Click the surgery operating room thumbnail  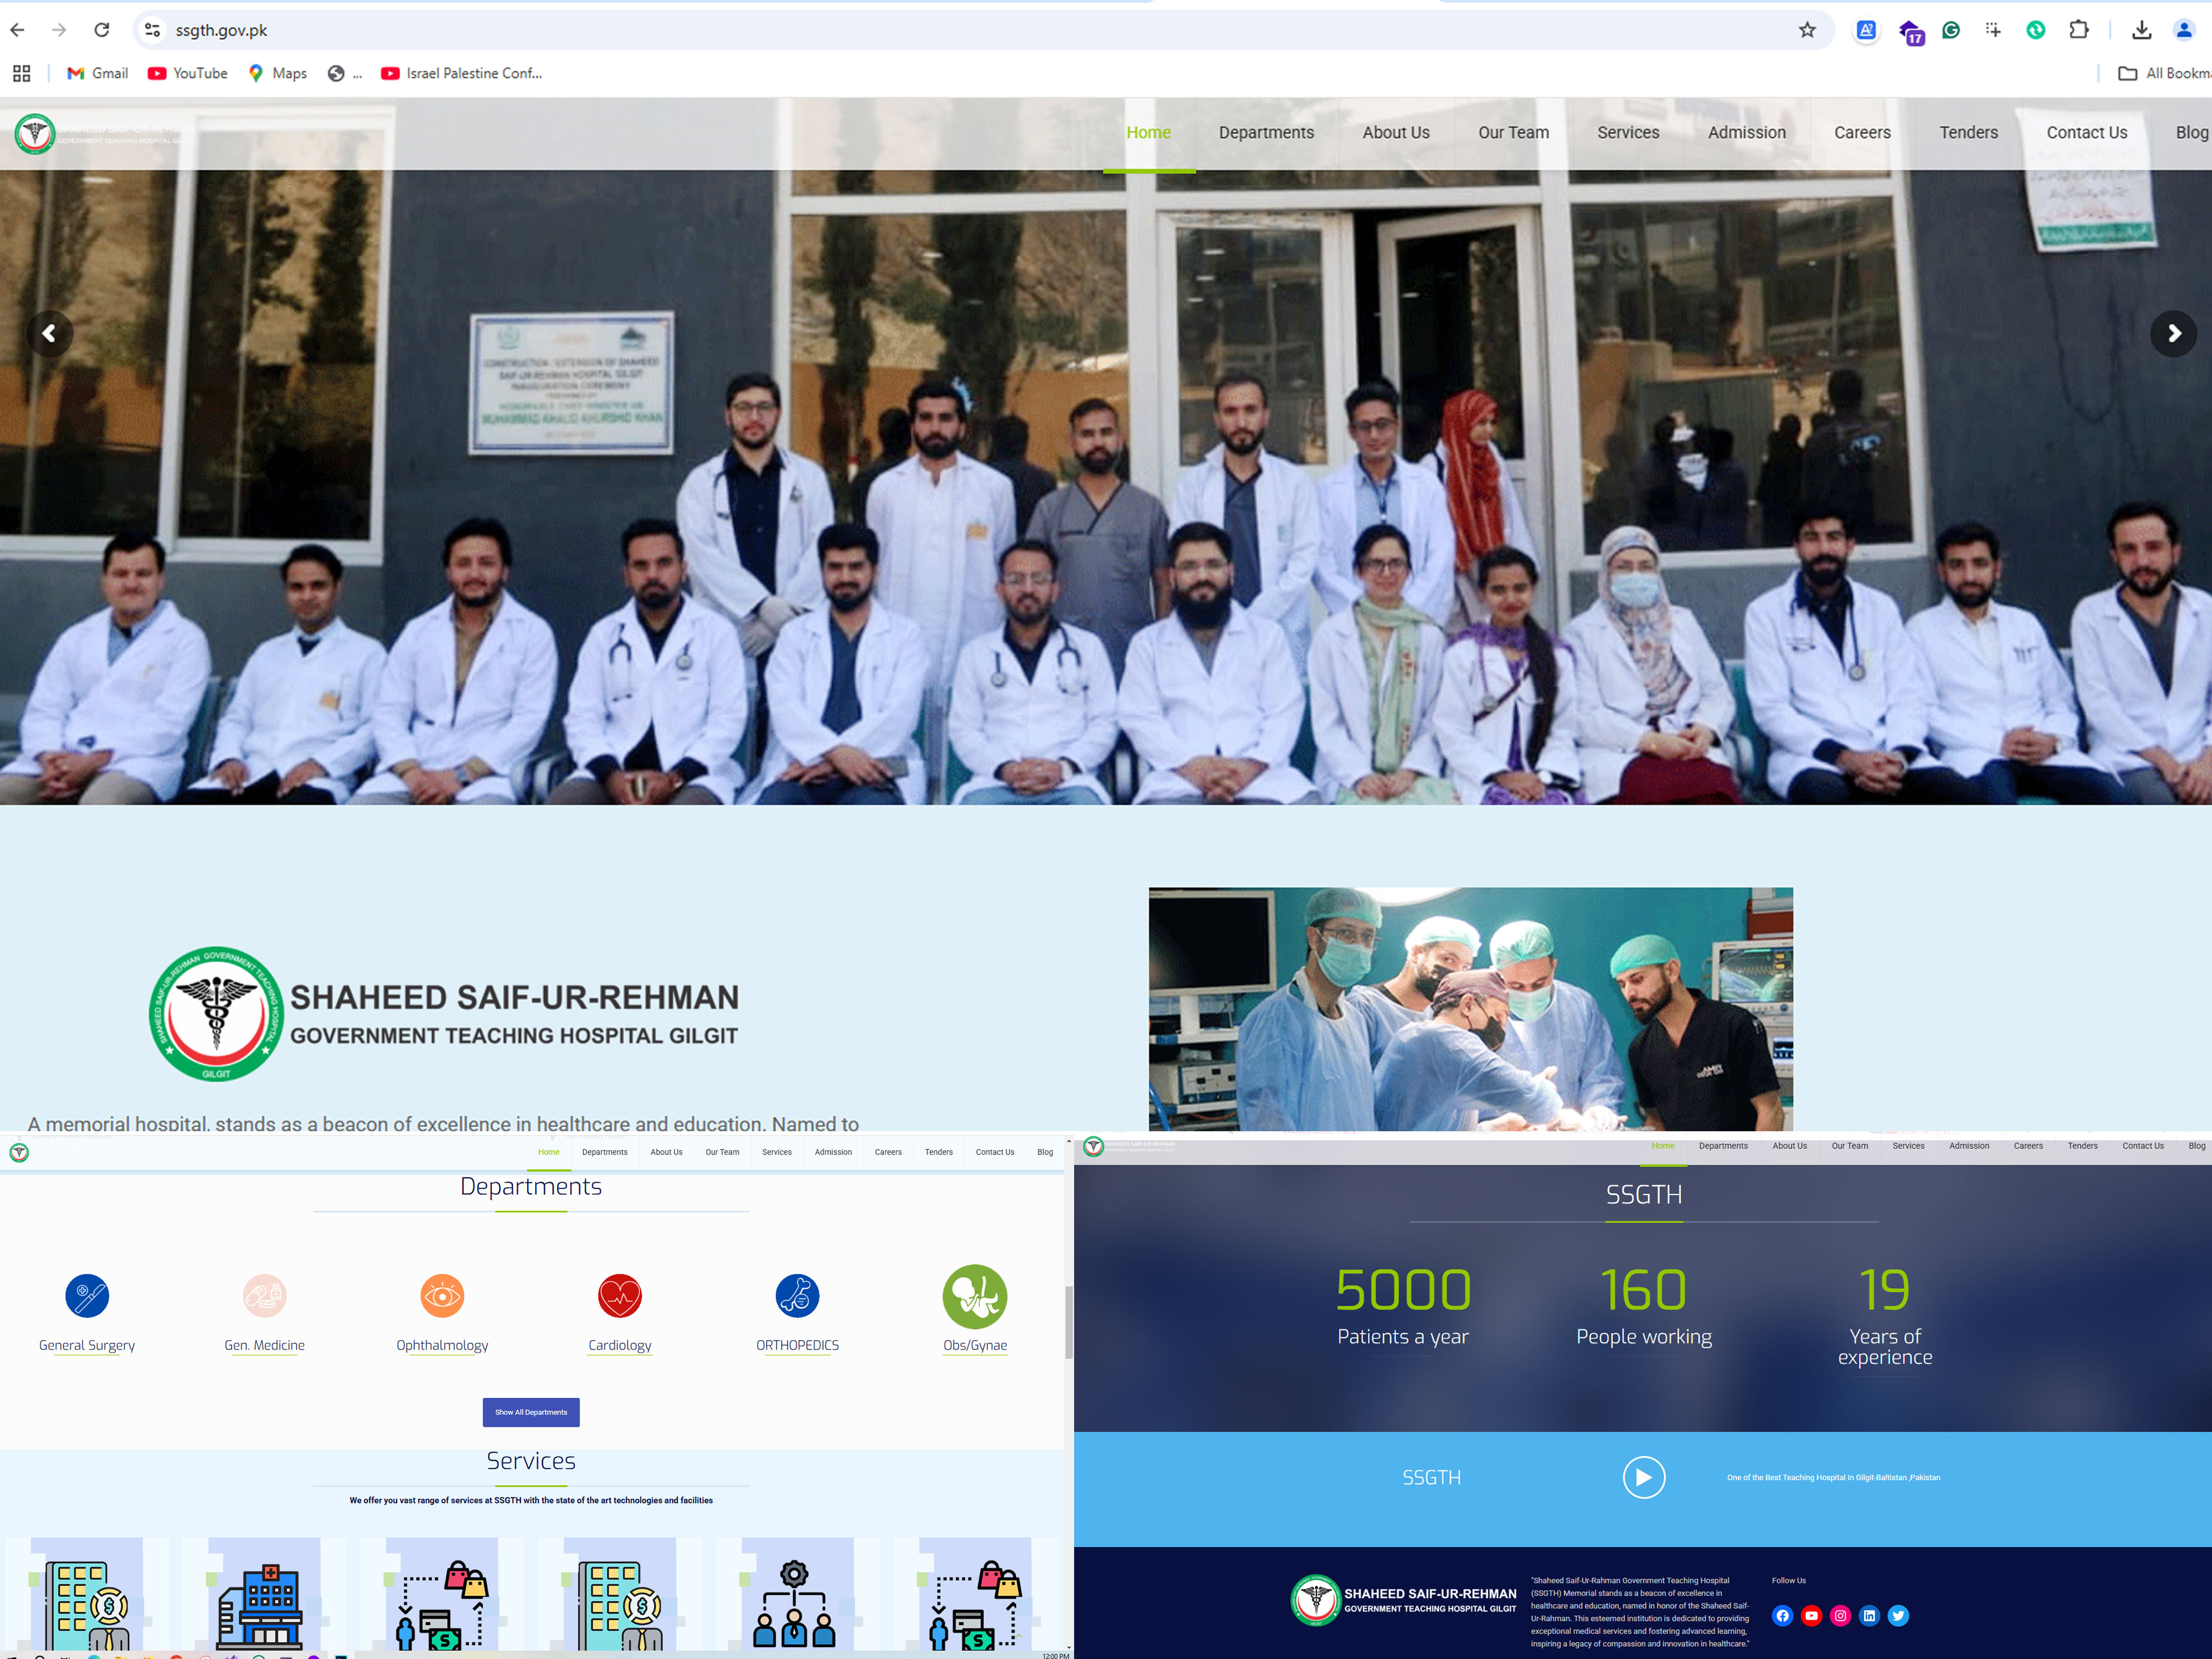coord(1470,1008)
